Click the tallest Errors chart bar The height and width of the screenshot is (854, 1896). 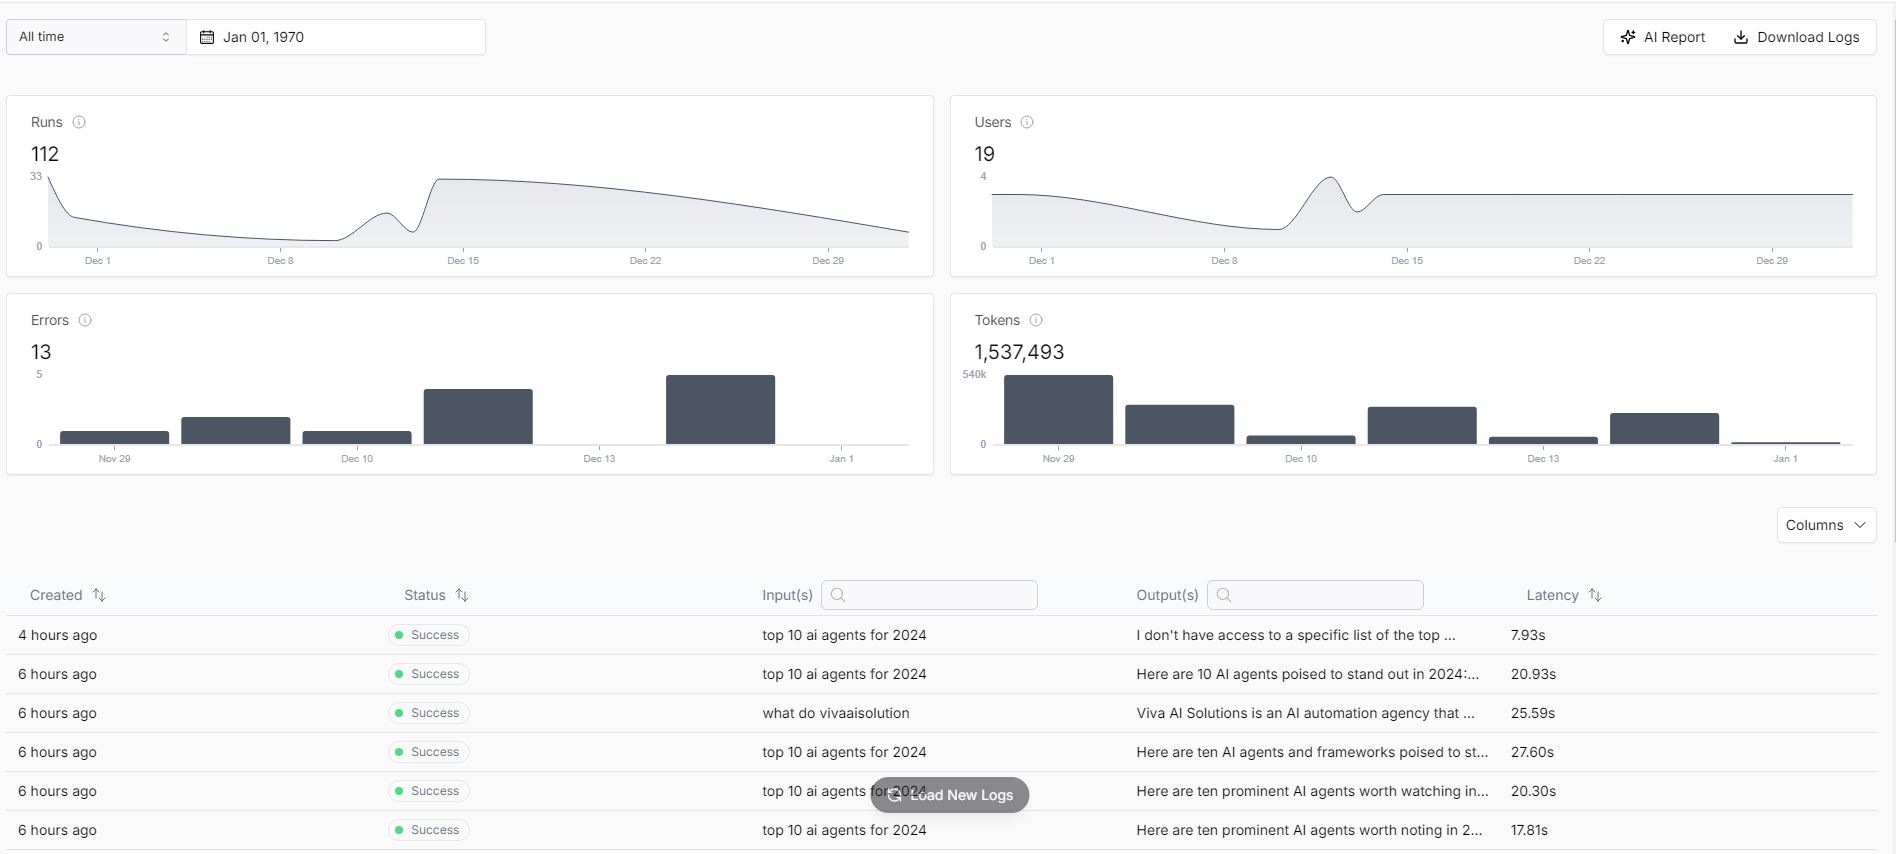(x=720, y=410)
